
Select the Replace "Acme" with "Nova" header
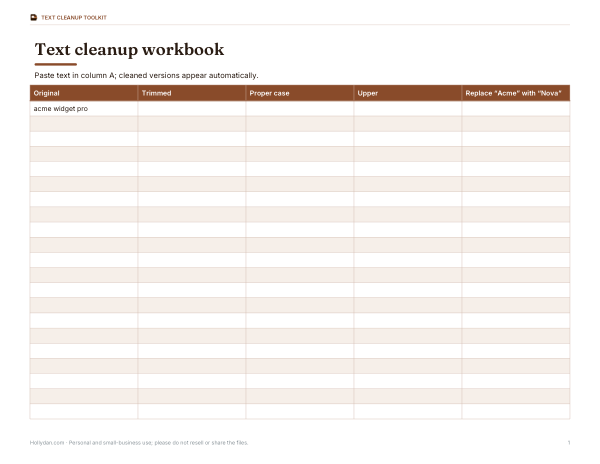coord(516,93)
